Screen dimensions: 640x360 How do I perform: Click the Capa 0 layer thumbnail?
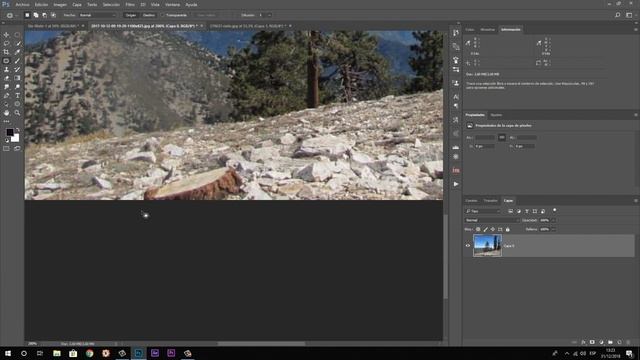click(487, 245)
